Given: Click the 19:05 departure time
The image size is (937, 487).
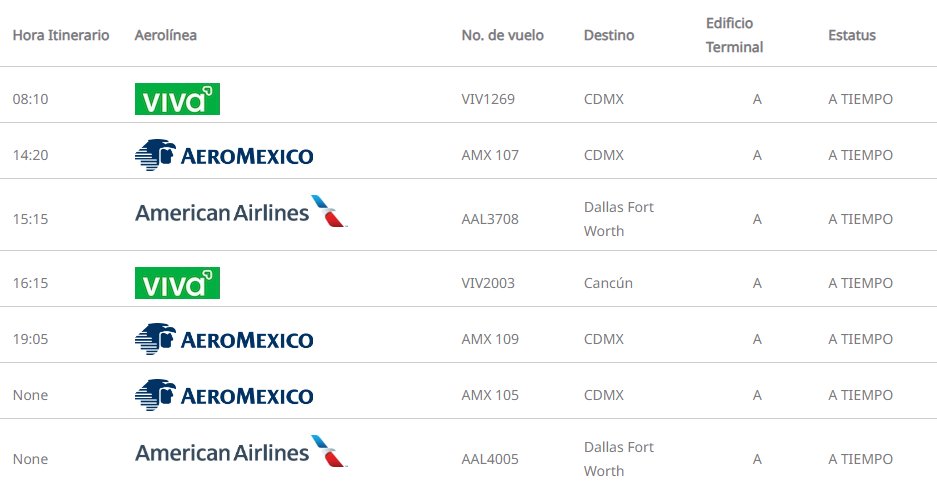Looking at the screenshot, I should (x=30, y=339).
